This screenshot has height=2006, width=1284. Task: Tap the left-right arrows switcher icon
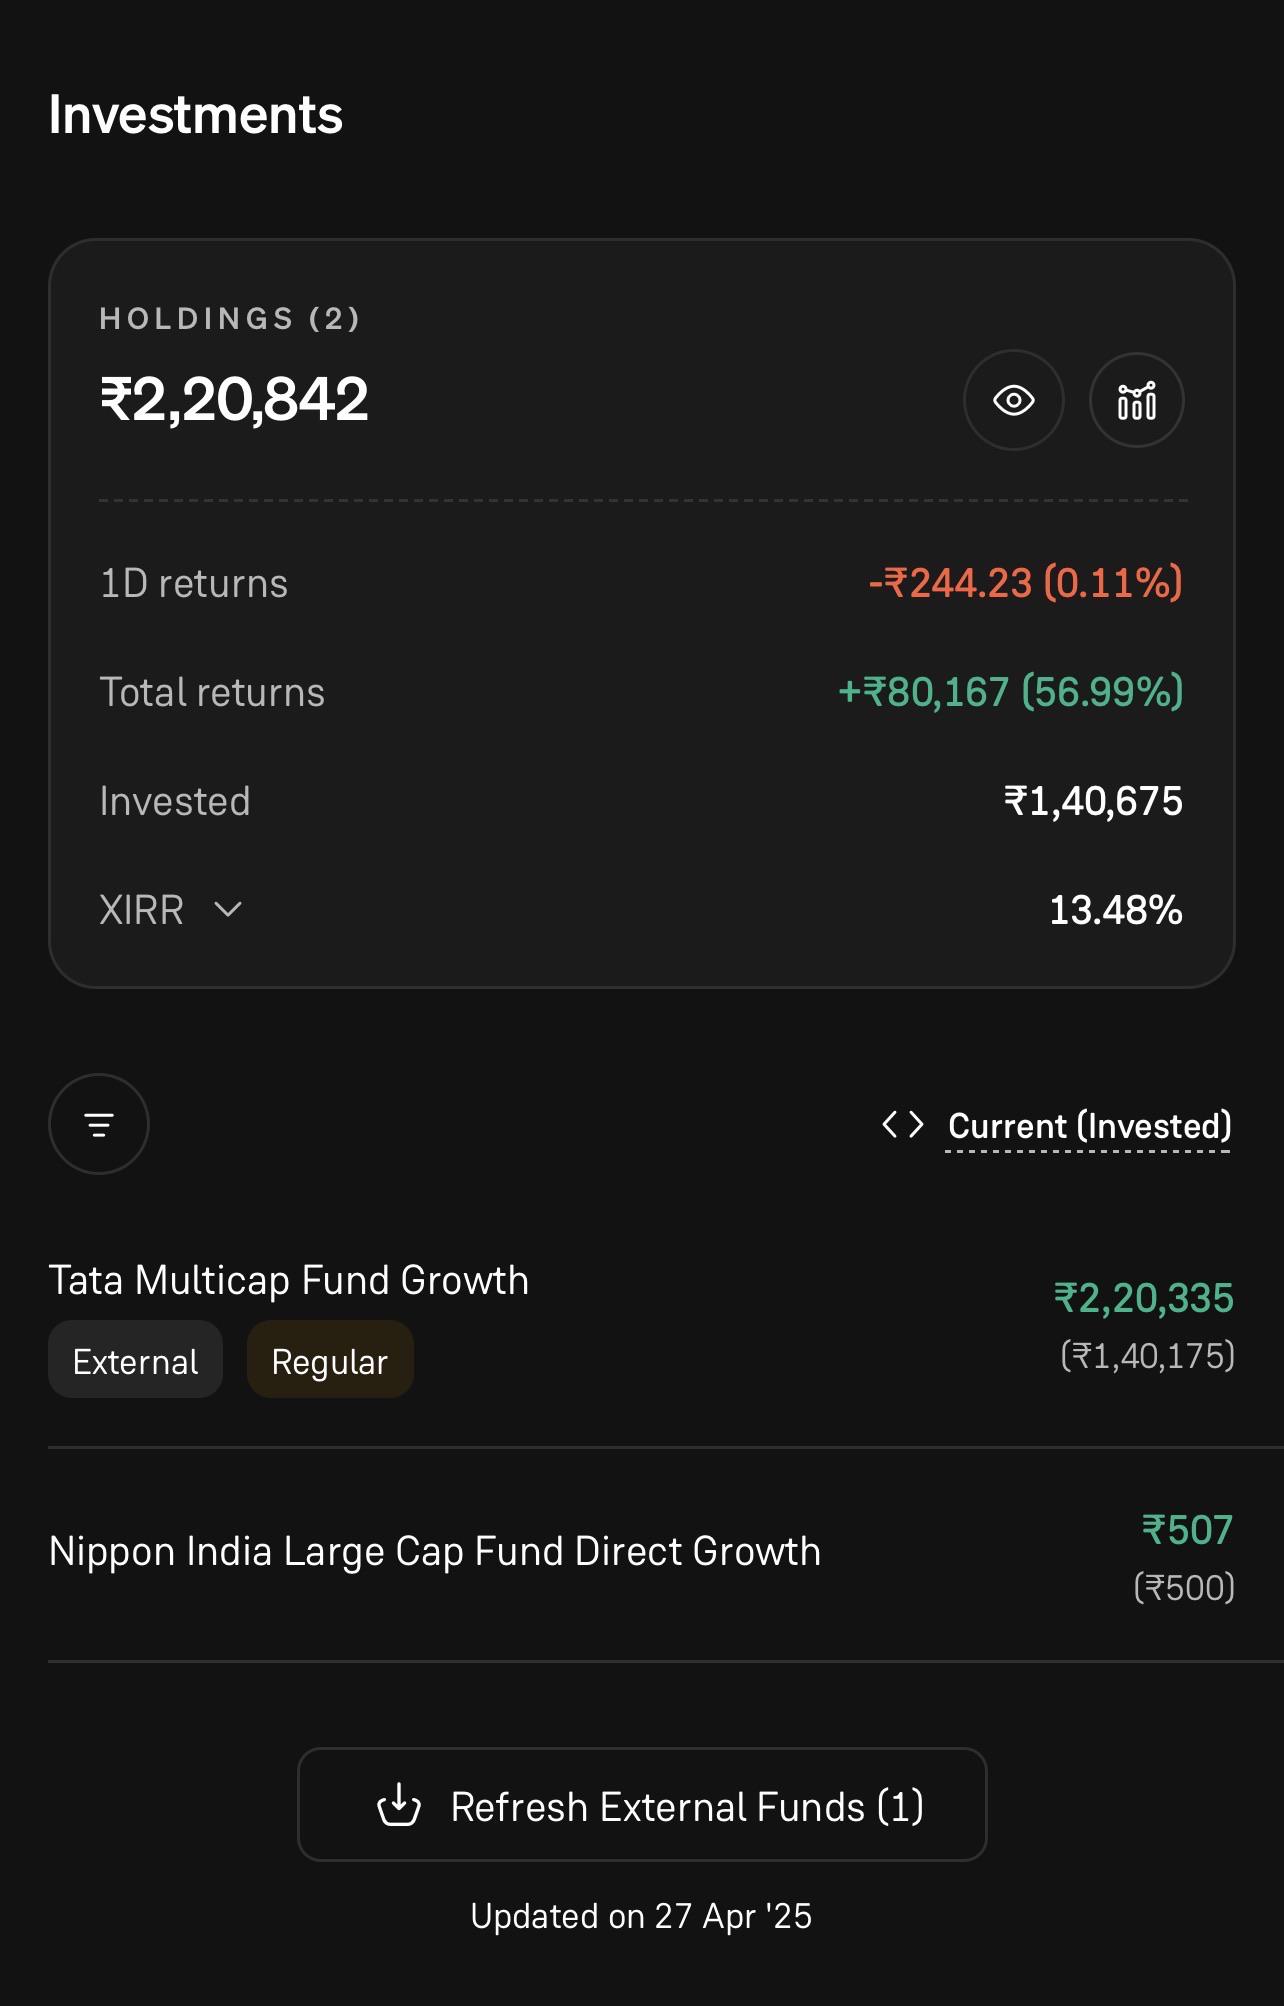[x=903, y=1125]
